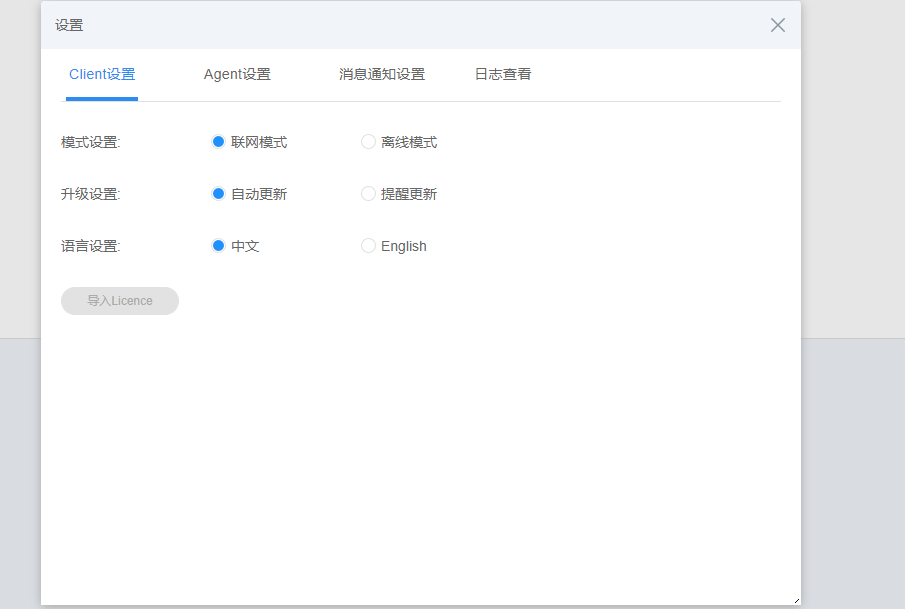Click the 语言设置 field label
The image size is (905, 609).
pyautogui.click(x=90, y=246)
